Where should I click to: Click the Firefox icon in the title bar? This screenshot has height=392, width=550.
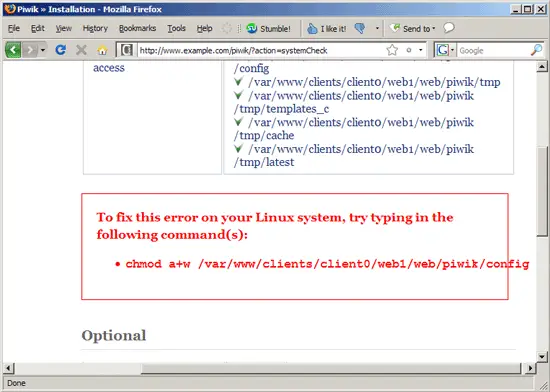pos(10,9)
